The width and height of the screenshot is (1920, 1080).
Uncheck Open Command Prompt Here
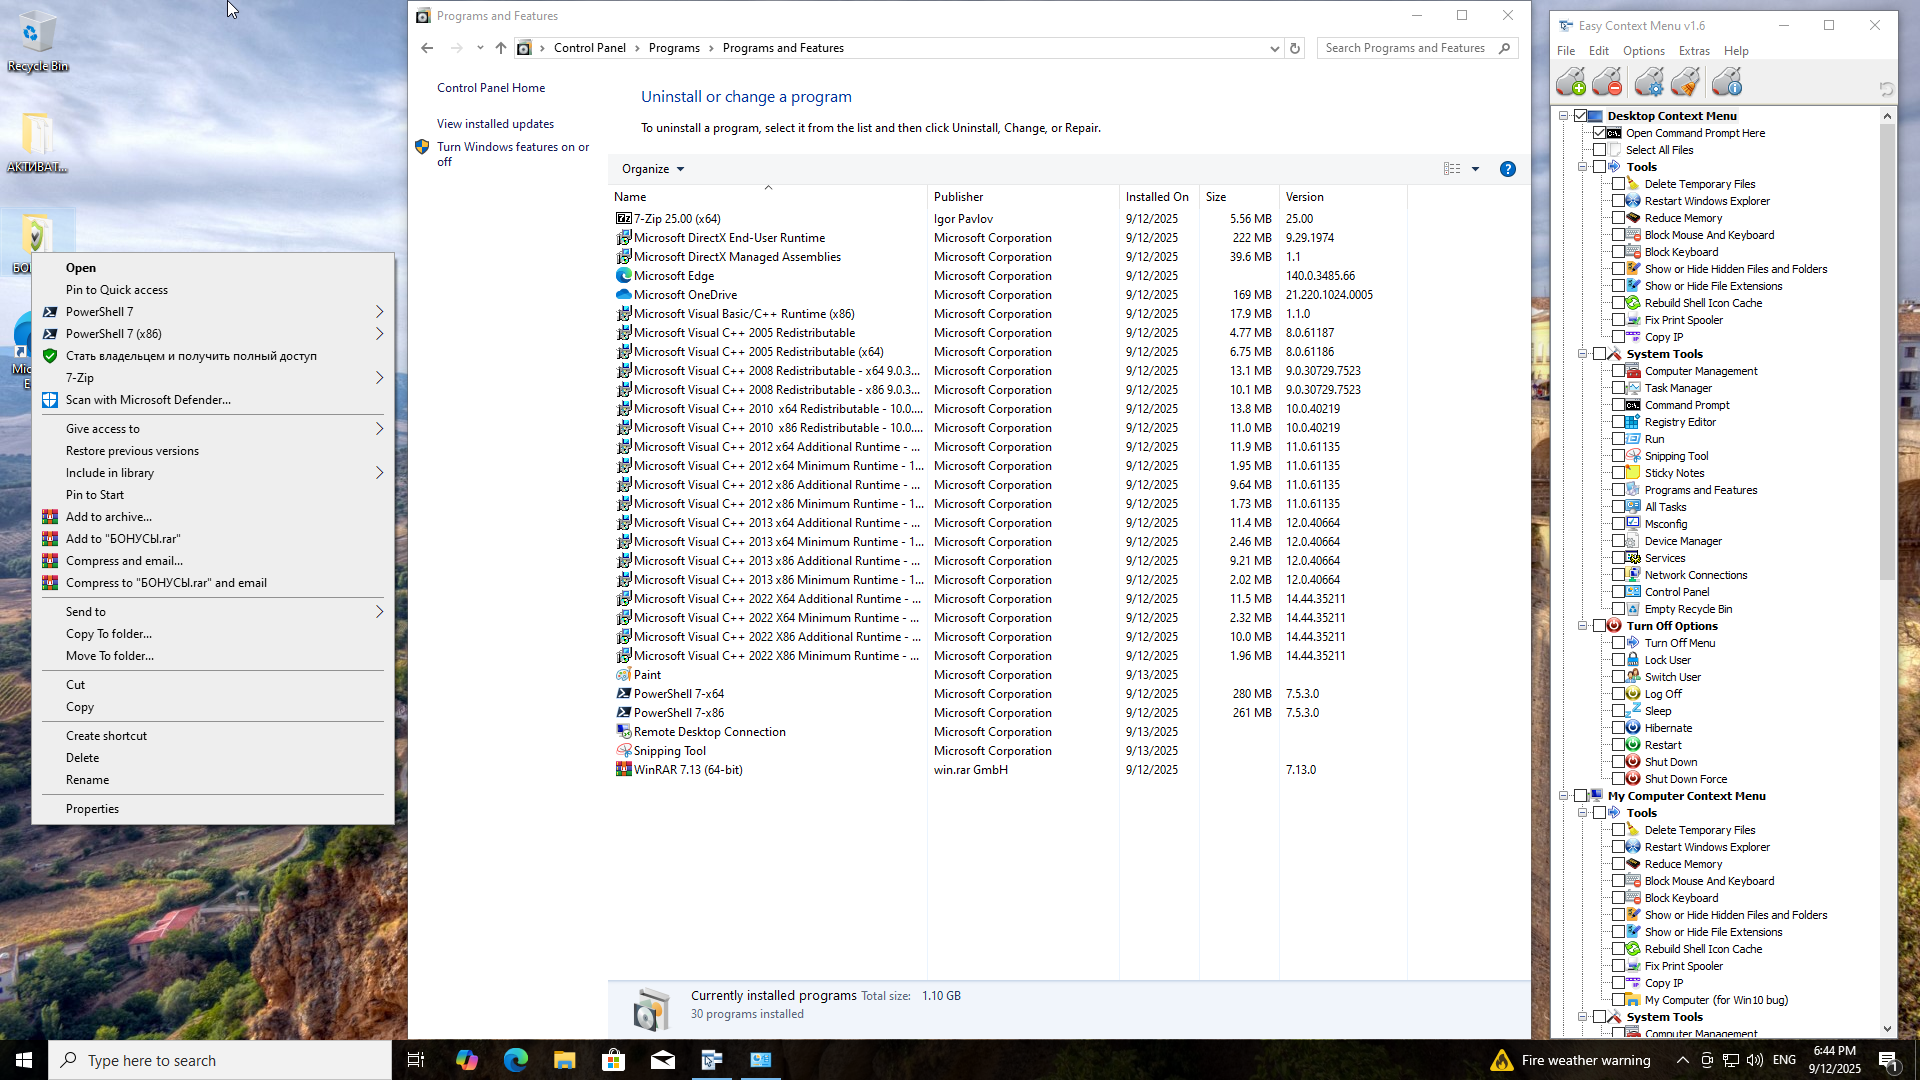[x=1600, y=133]
